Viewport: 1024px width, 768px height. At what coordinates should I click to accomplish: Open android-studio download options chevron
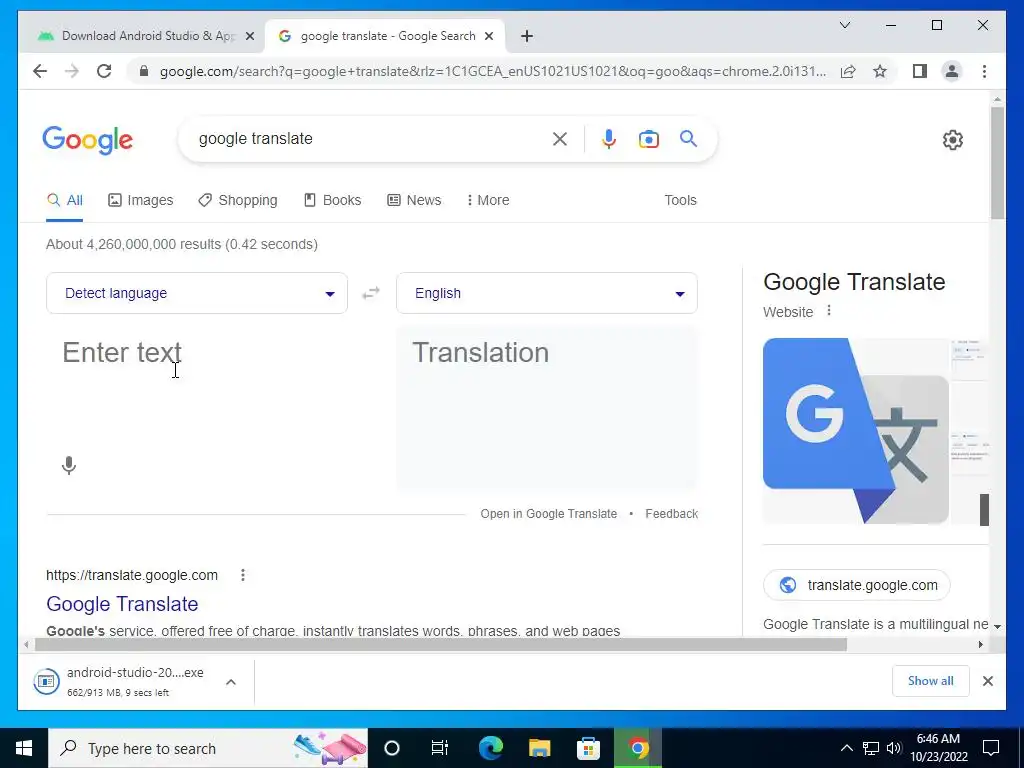click(x=231, y=682)
